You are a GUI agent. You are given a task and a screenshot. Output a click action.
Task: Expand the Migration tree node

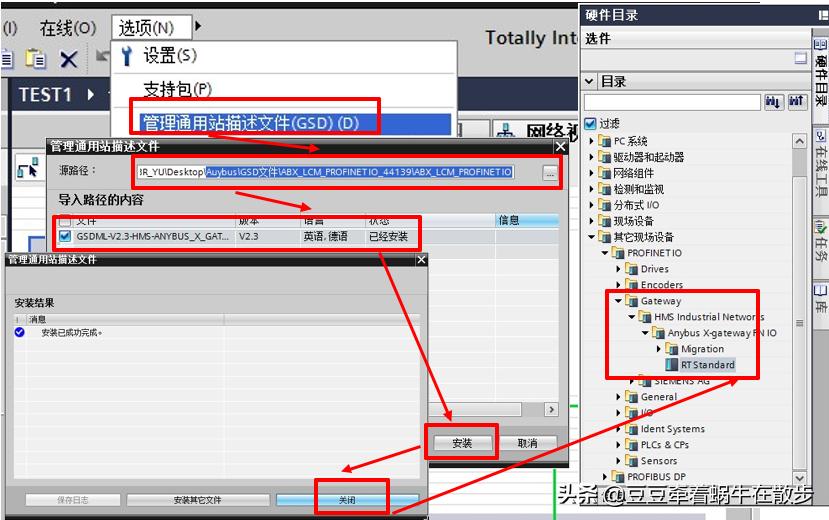659,349
